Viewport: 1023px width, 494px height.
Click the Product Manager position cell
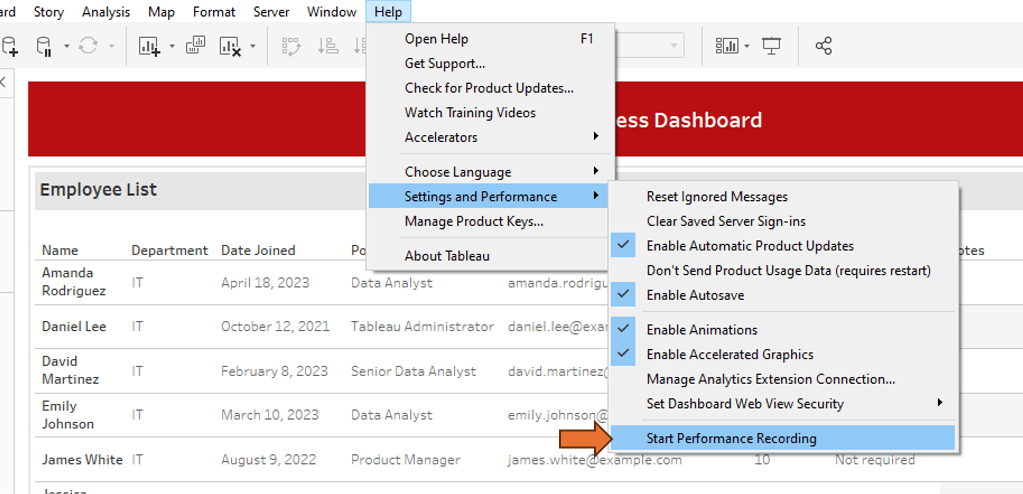pyautogui.click(x=406, y=460)
